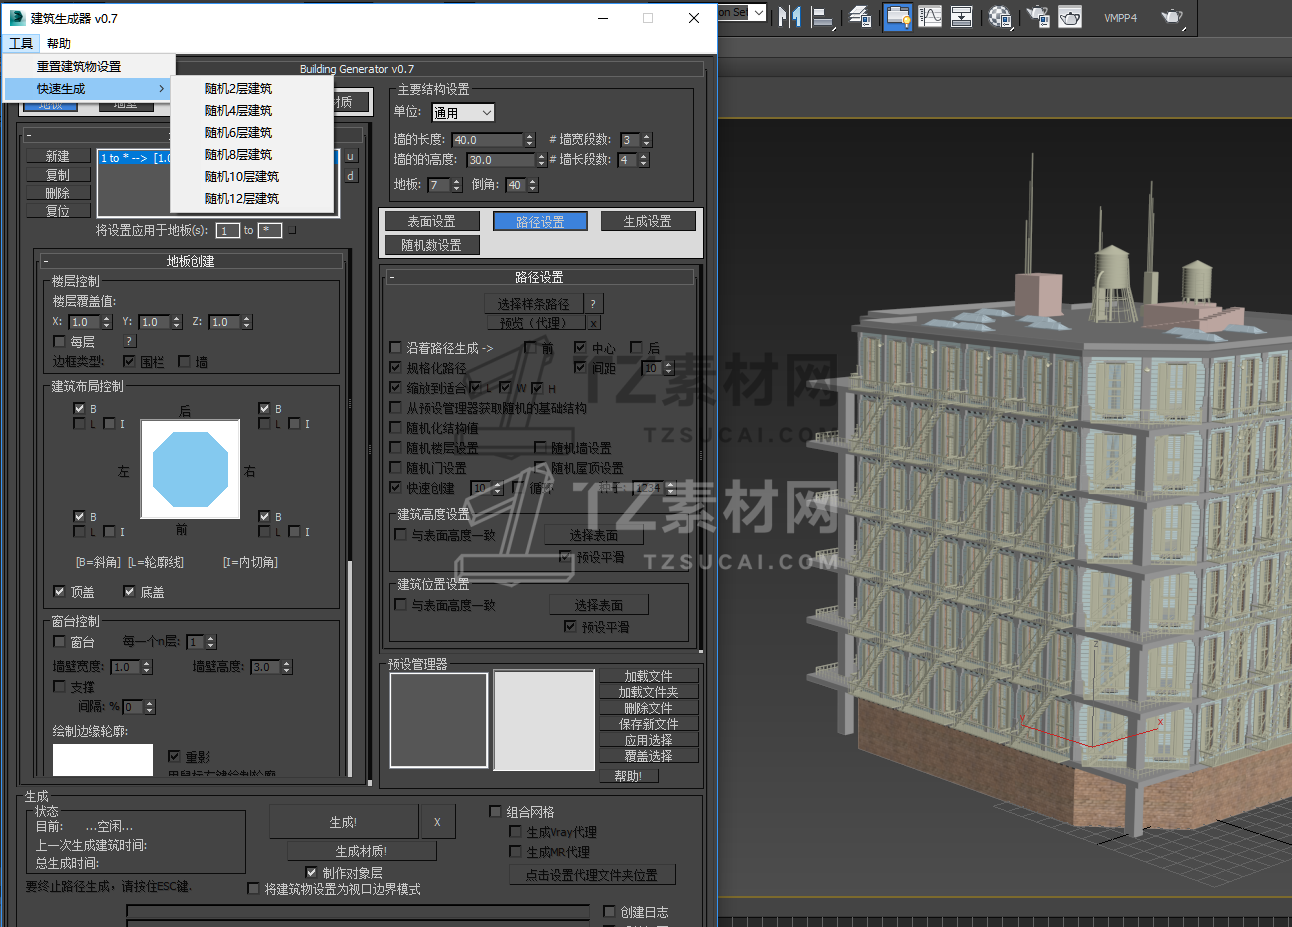Open the Curve Editor

pos(930,16)
